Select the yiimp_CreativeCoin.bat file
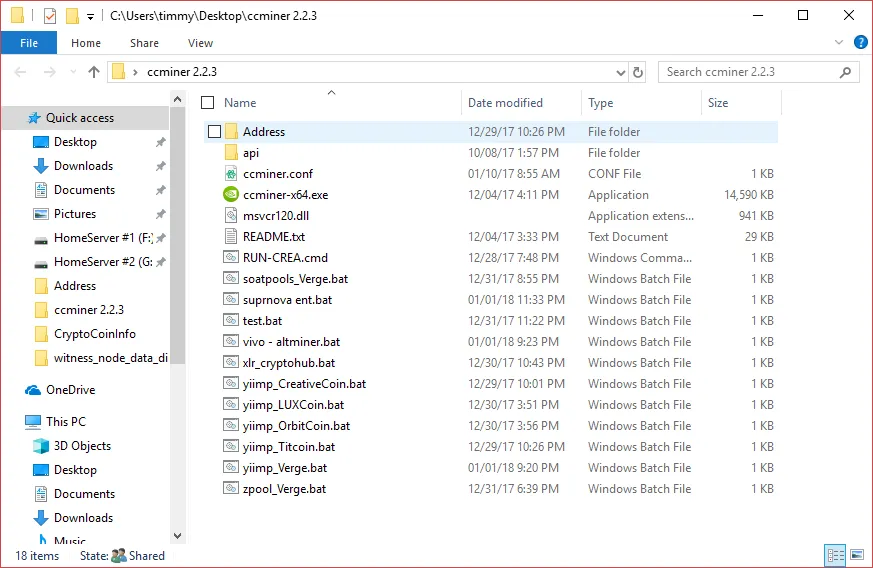Image resolution: width=873 pixels, height=568 pixels. pyautogui.click(x=304, y=384)
